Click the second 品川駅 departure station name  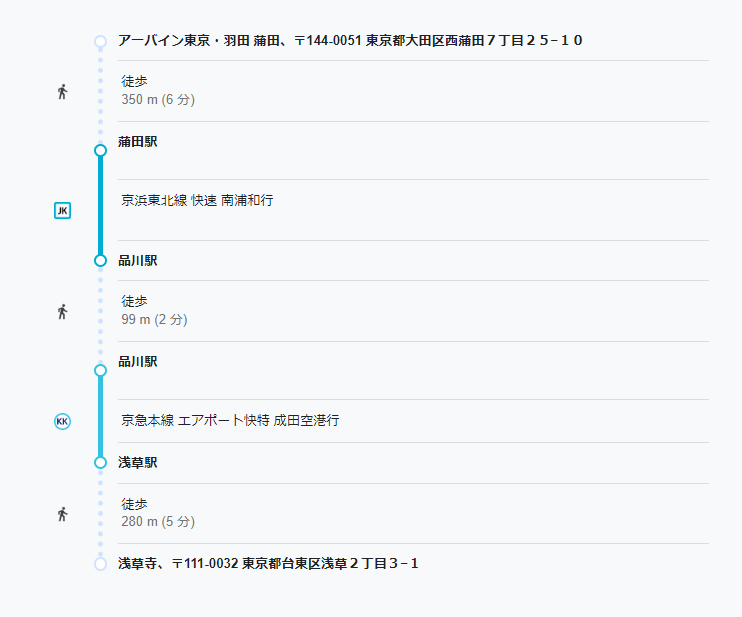tap(138, 362)
